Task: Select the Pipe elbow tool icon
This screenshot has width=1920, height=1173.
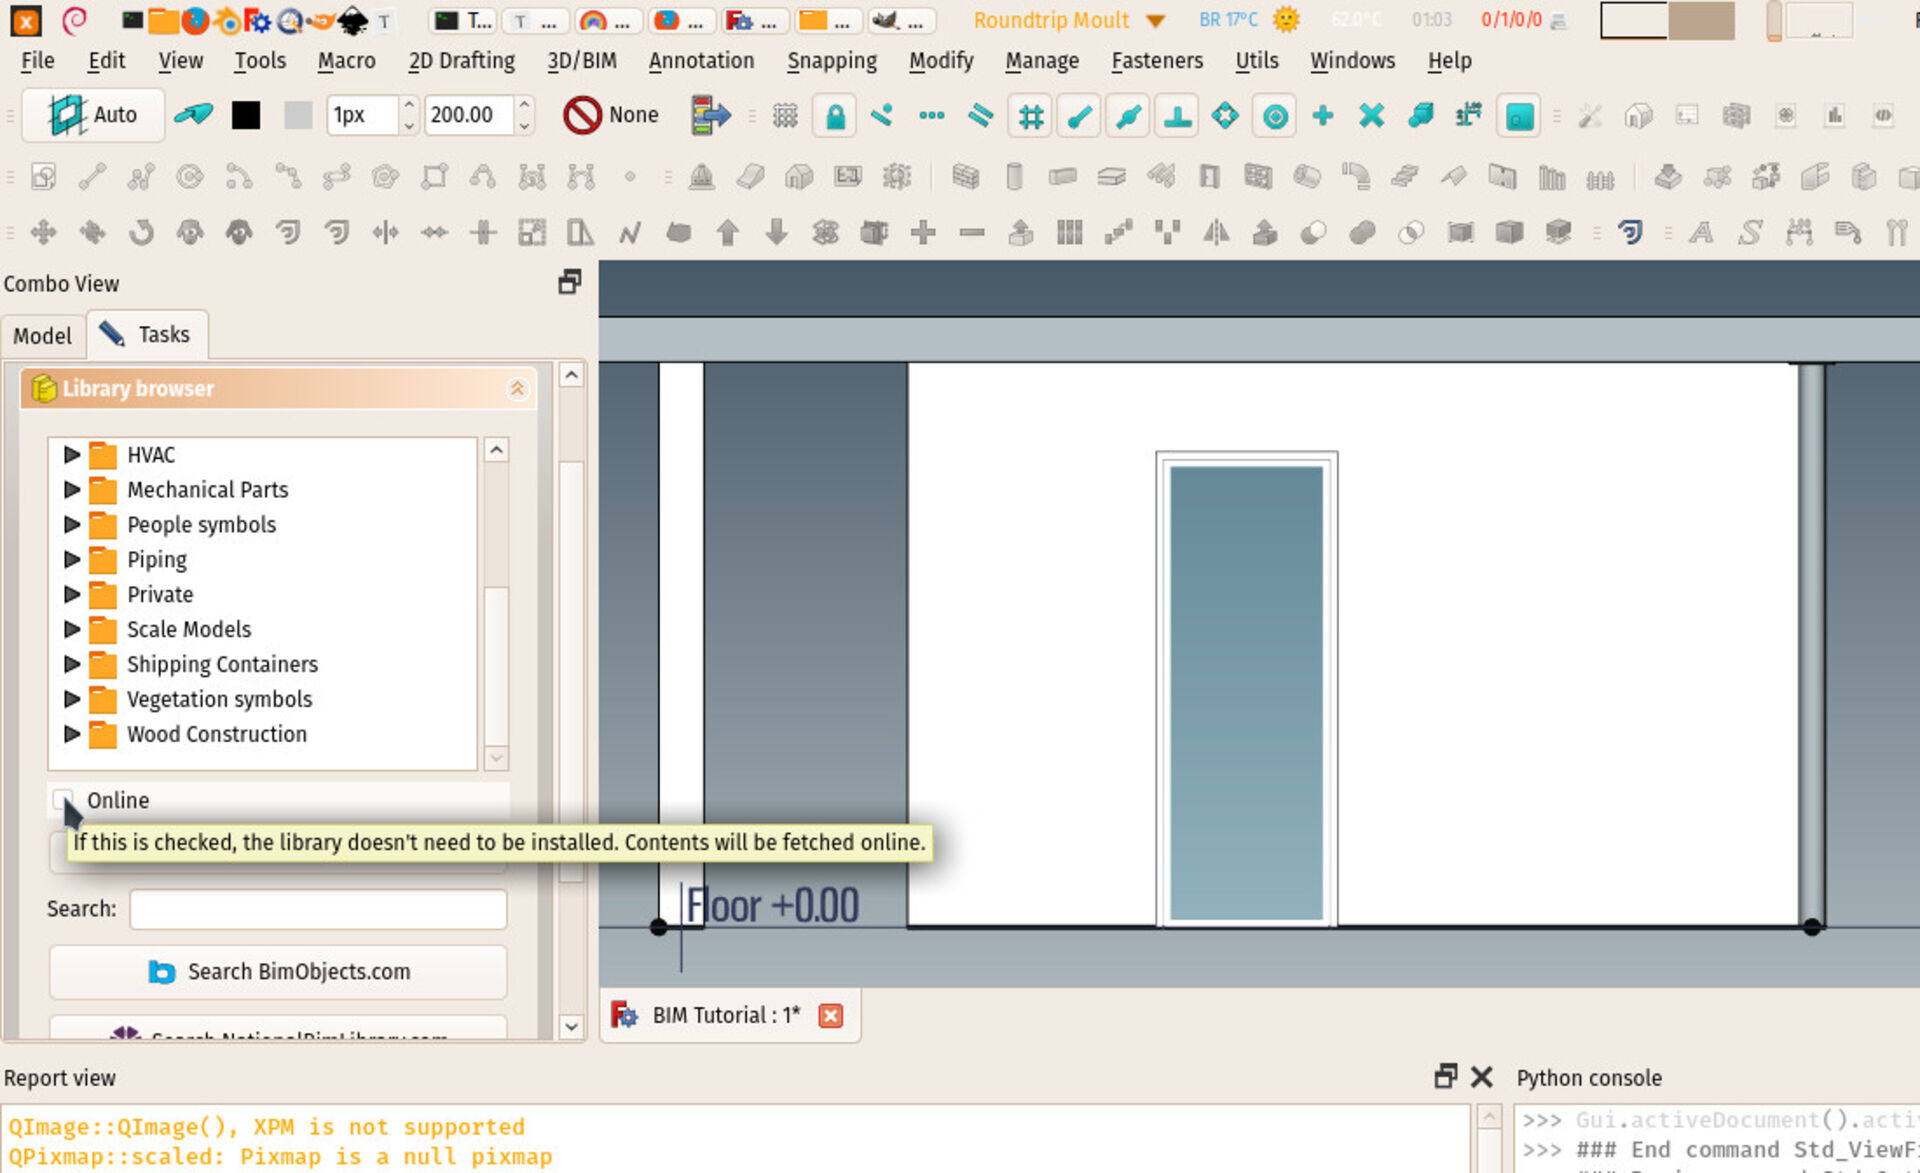Action: tap(1356, 177)
